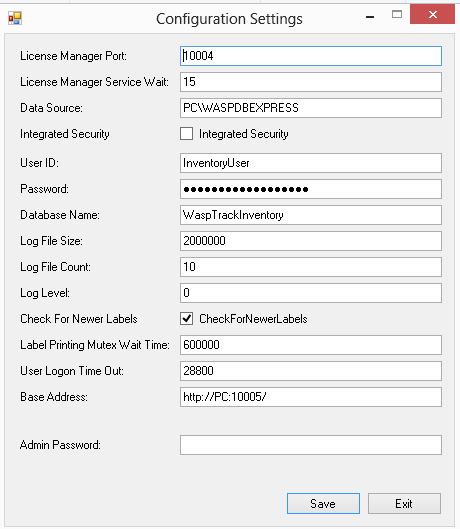The height and width of the screenshot is (529, 460).
Task: Enable the Integrated Security checkbox
Action: pos(186,134)
